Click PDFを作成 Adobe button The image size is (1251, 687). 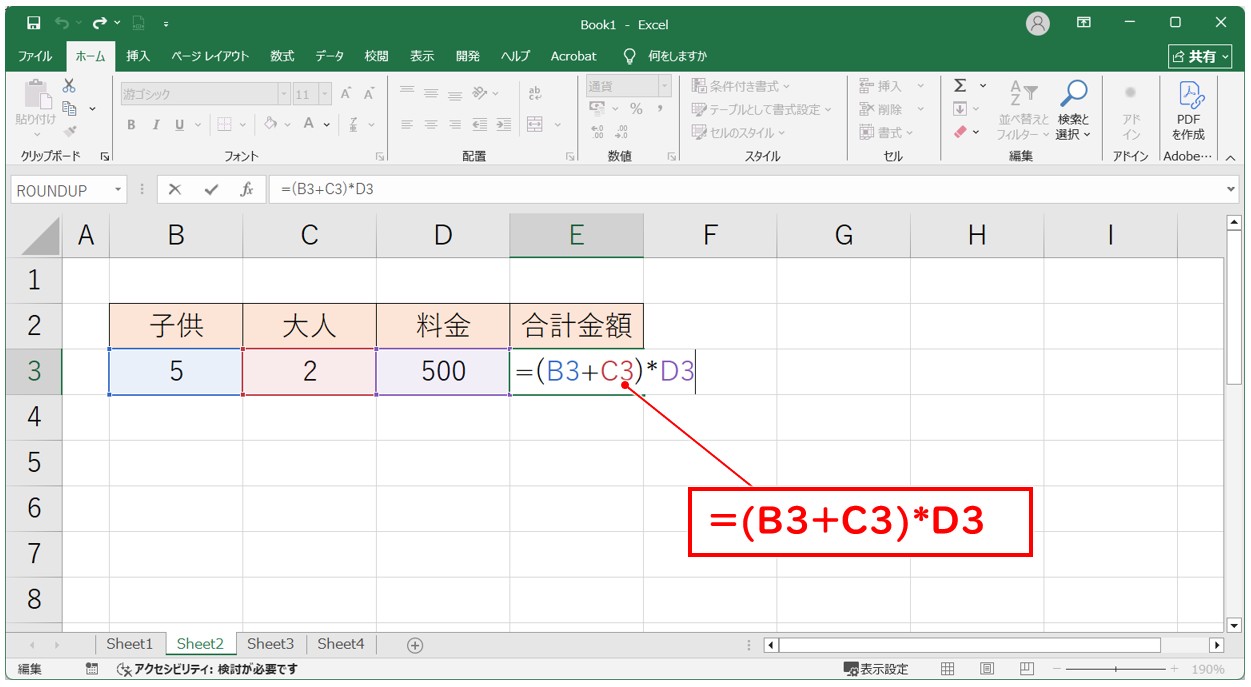1190,110
